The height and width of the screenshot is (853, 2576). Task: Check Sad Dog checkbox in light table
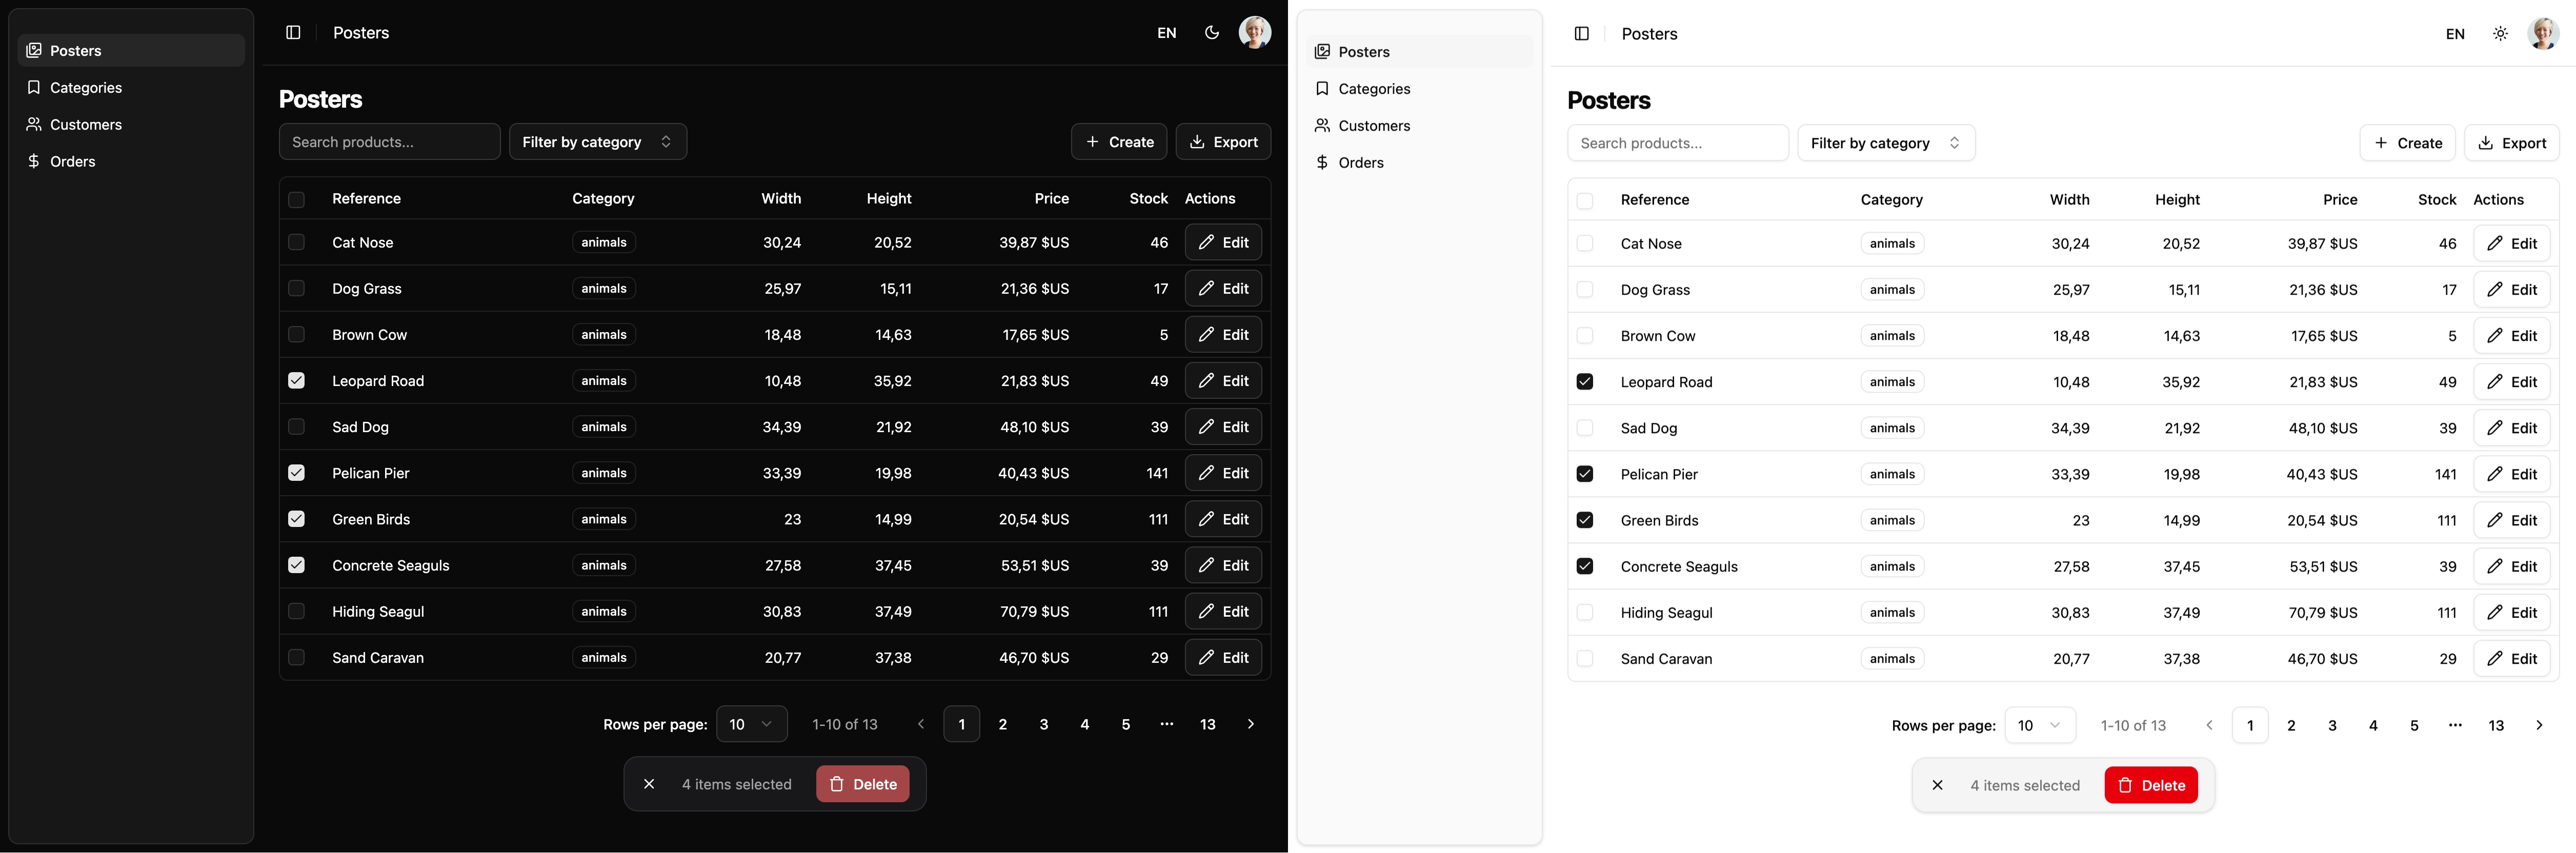(x=1585, y=428)
